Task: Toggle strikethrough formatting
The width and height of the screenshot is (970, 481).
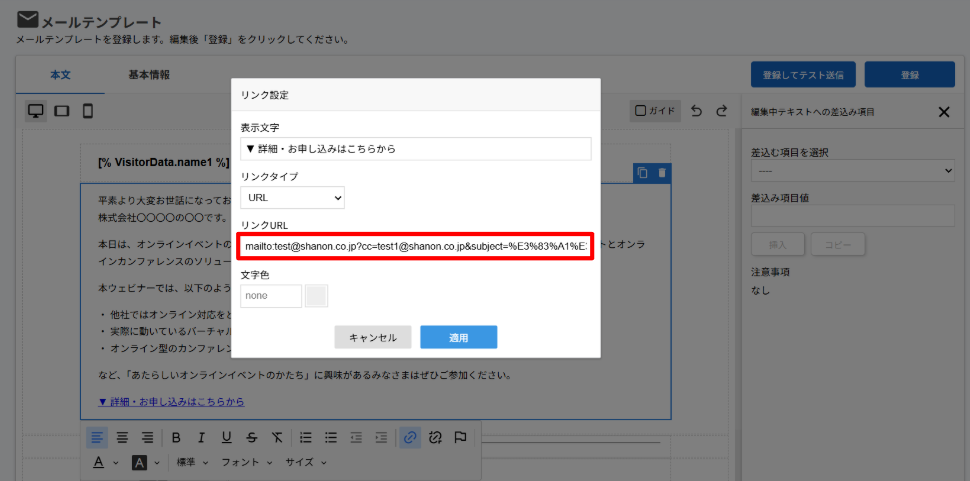Action: click(251, 438)
